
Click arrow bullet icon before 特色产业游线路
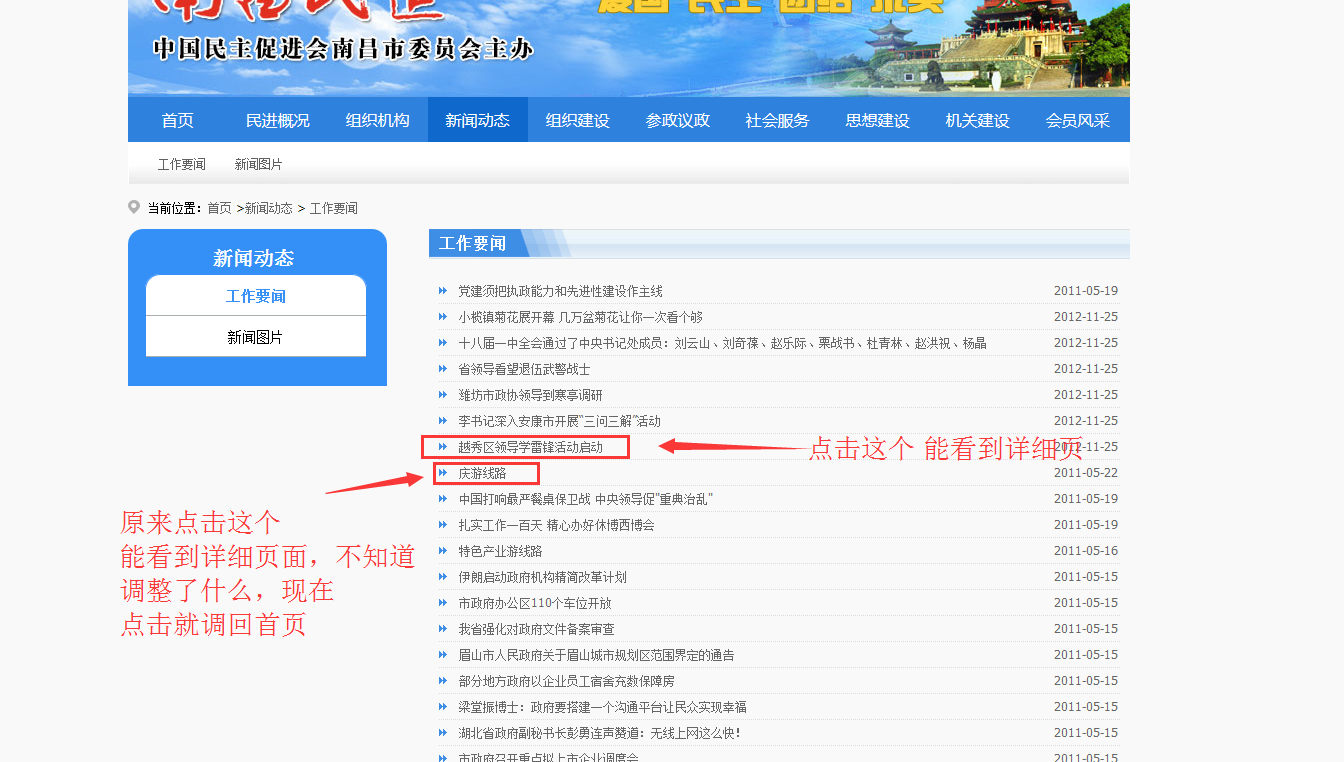[x=443, y=551]
